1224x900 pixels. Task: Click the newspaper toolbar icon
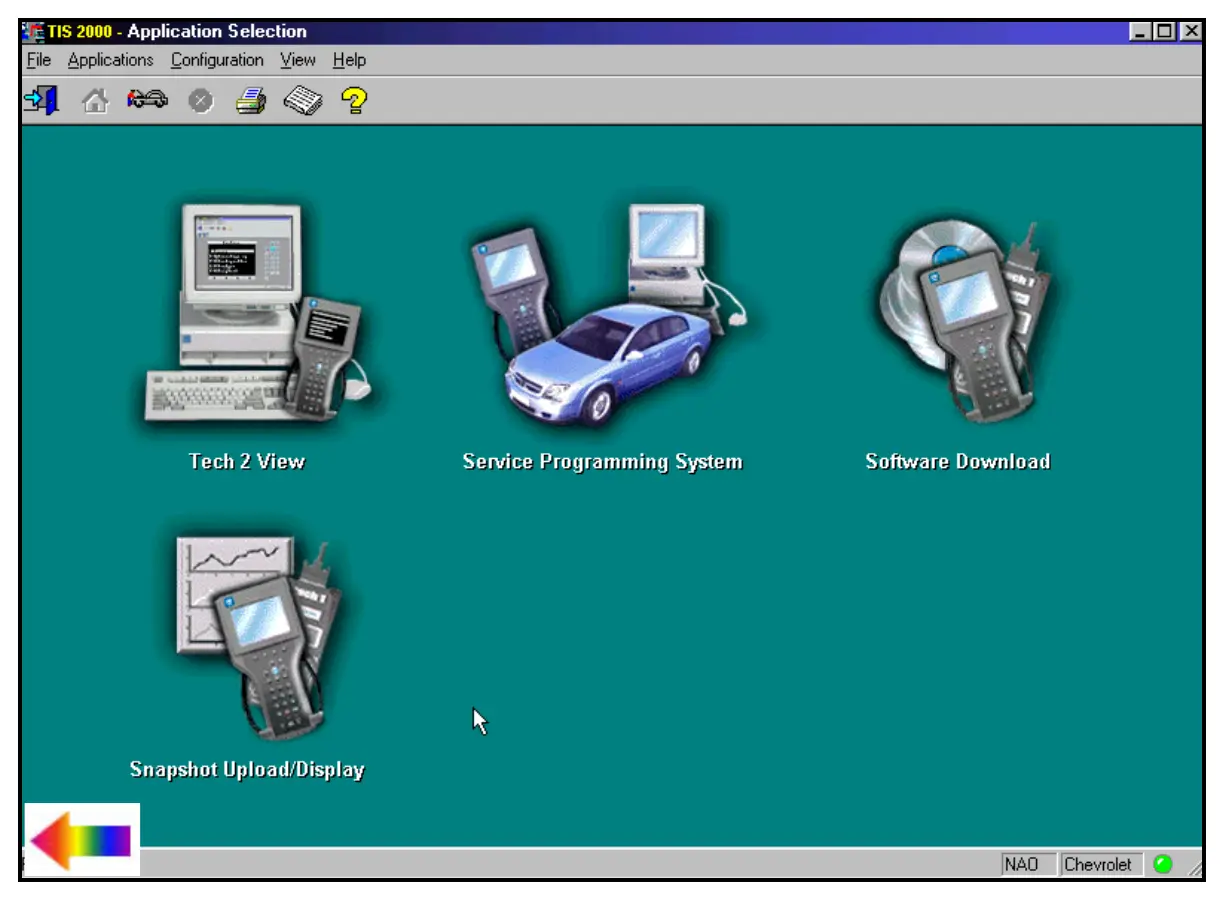(x=302, y=102)
